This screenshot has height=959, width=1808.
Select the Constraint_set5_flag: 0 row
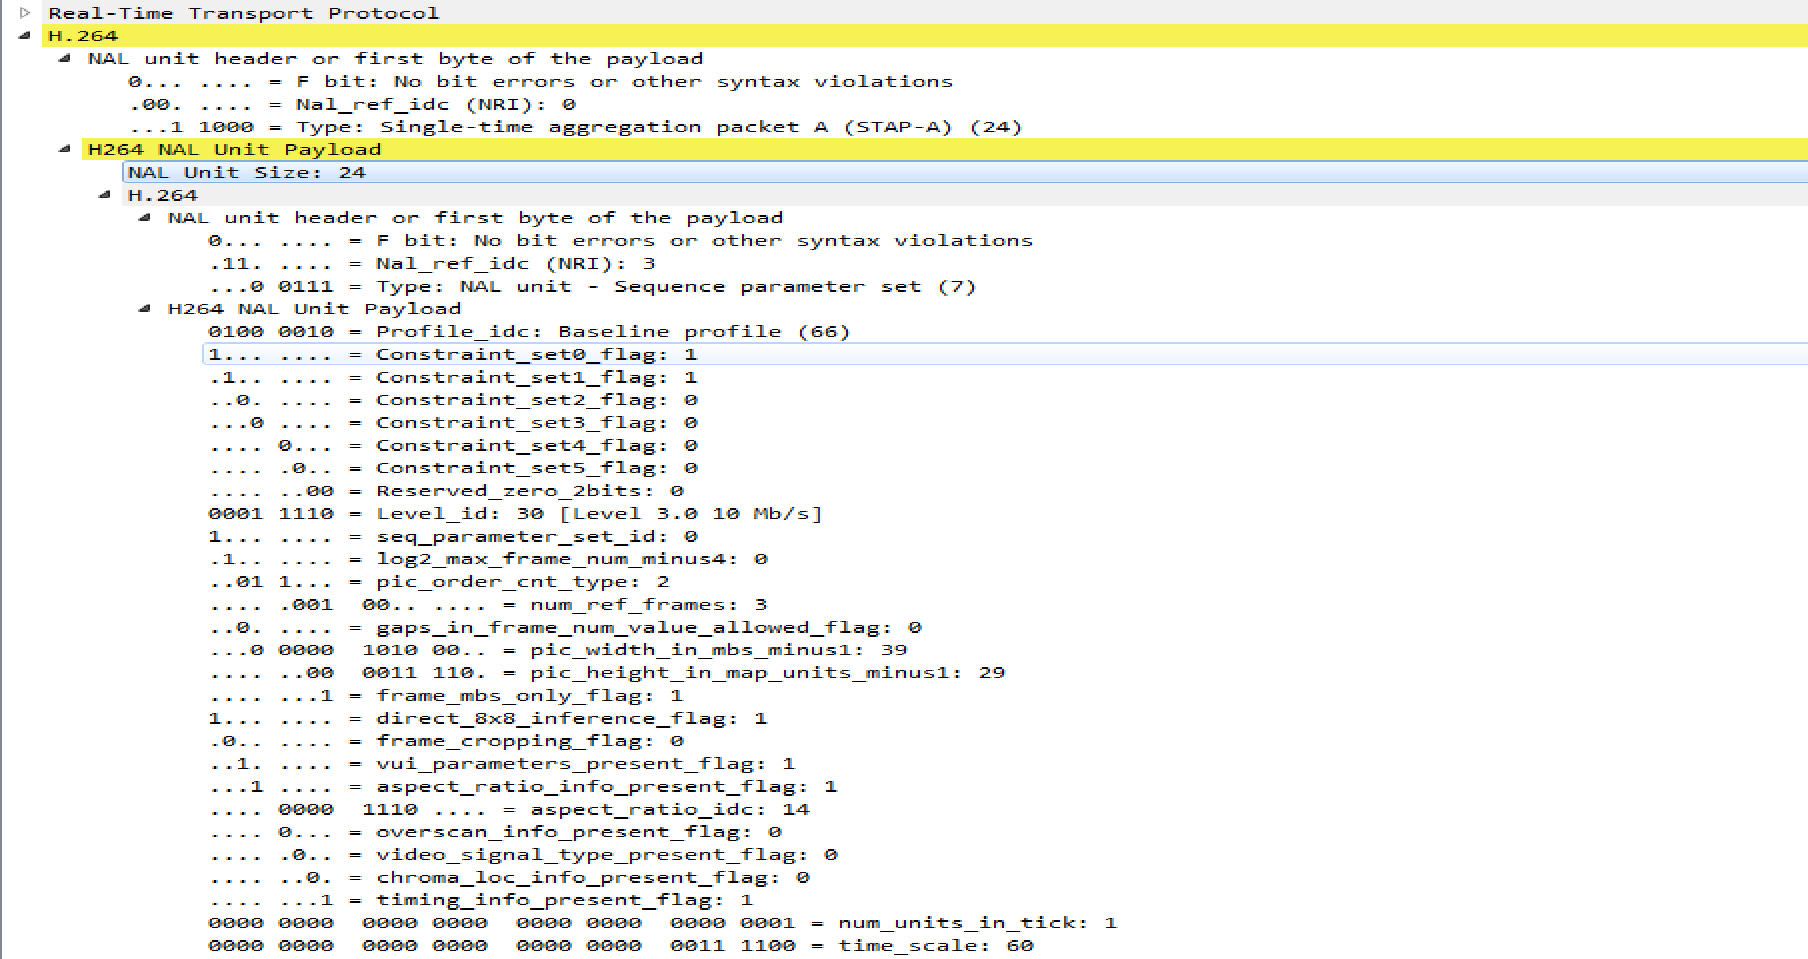tap(453, 468)
